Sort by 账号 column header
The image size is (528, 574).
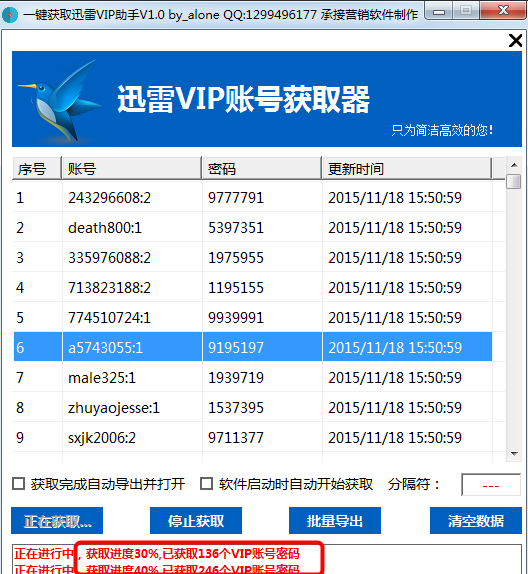pos(132,169)
